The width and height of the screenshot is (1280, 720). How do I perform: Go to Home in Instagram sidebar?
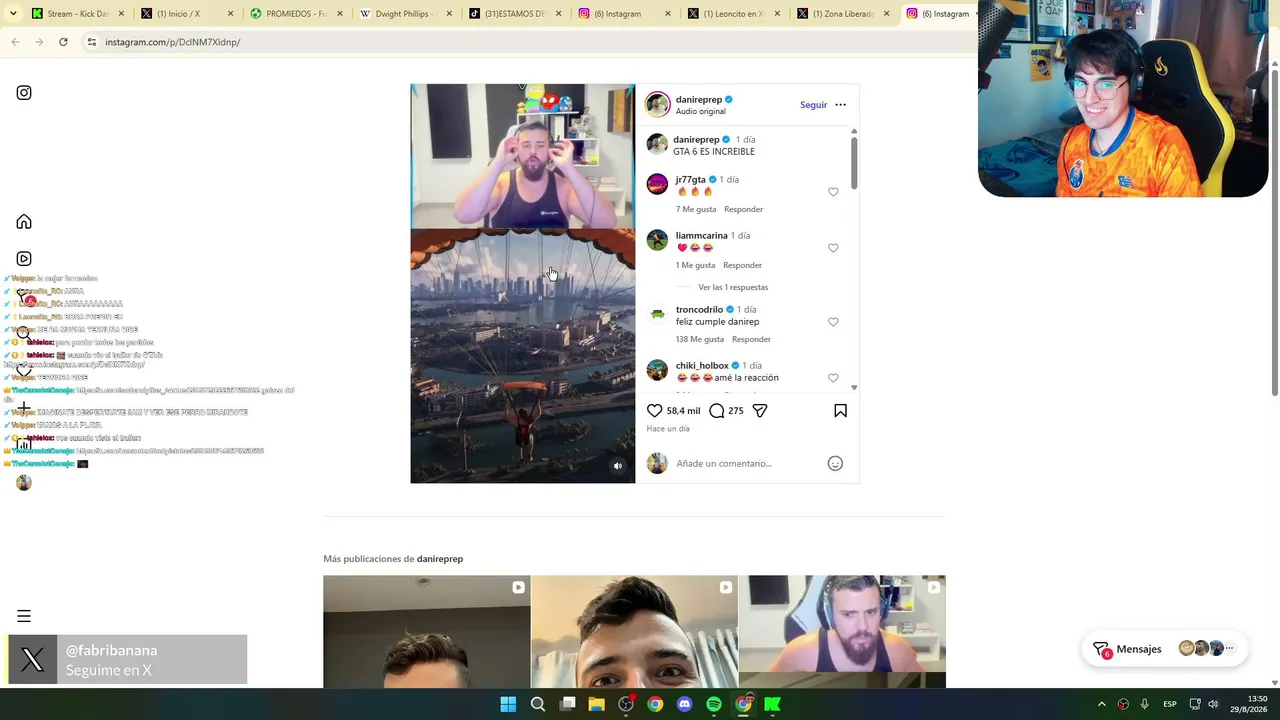24,222
